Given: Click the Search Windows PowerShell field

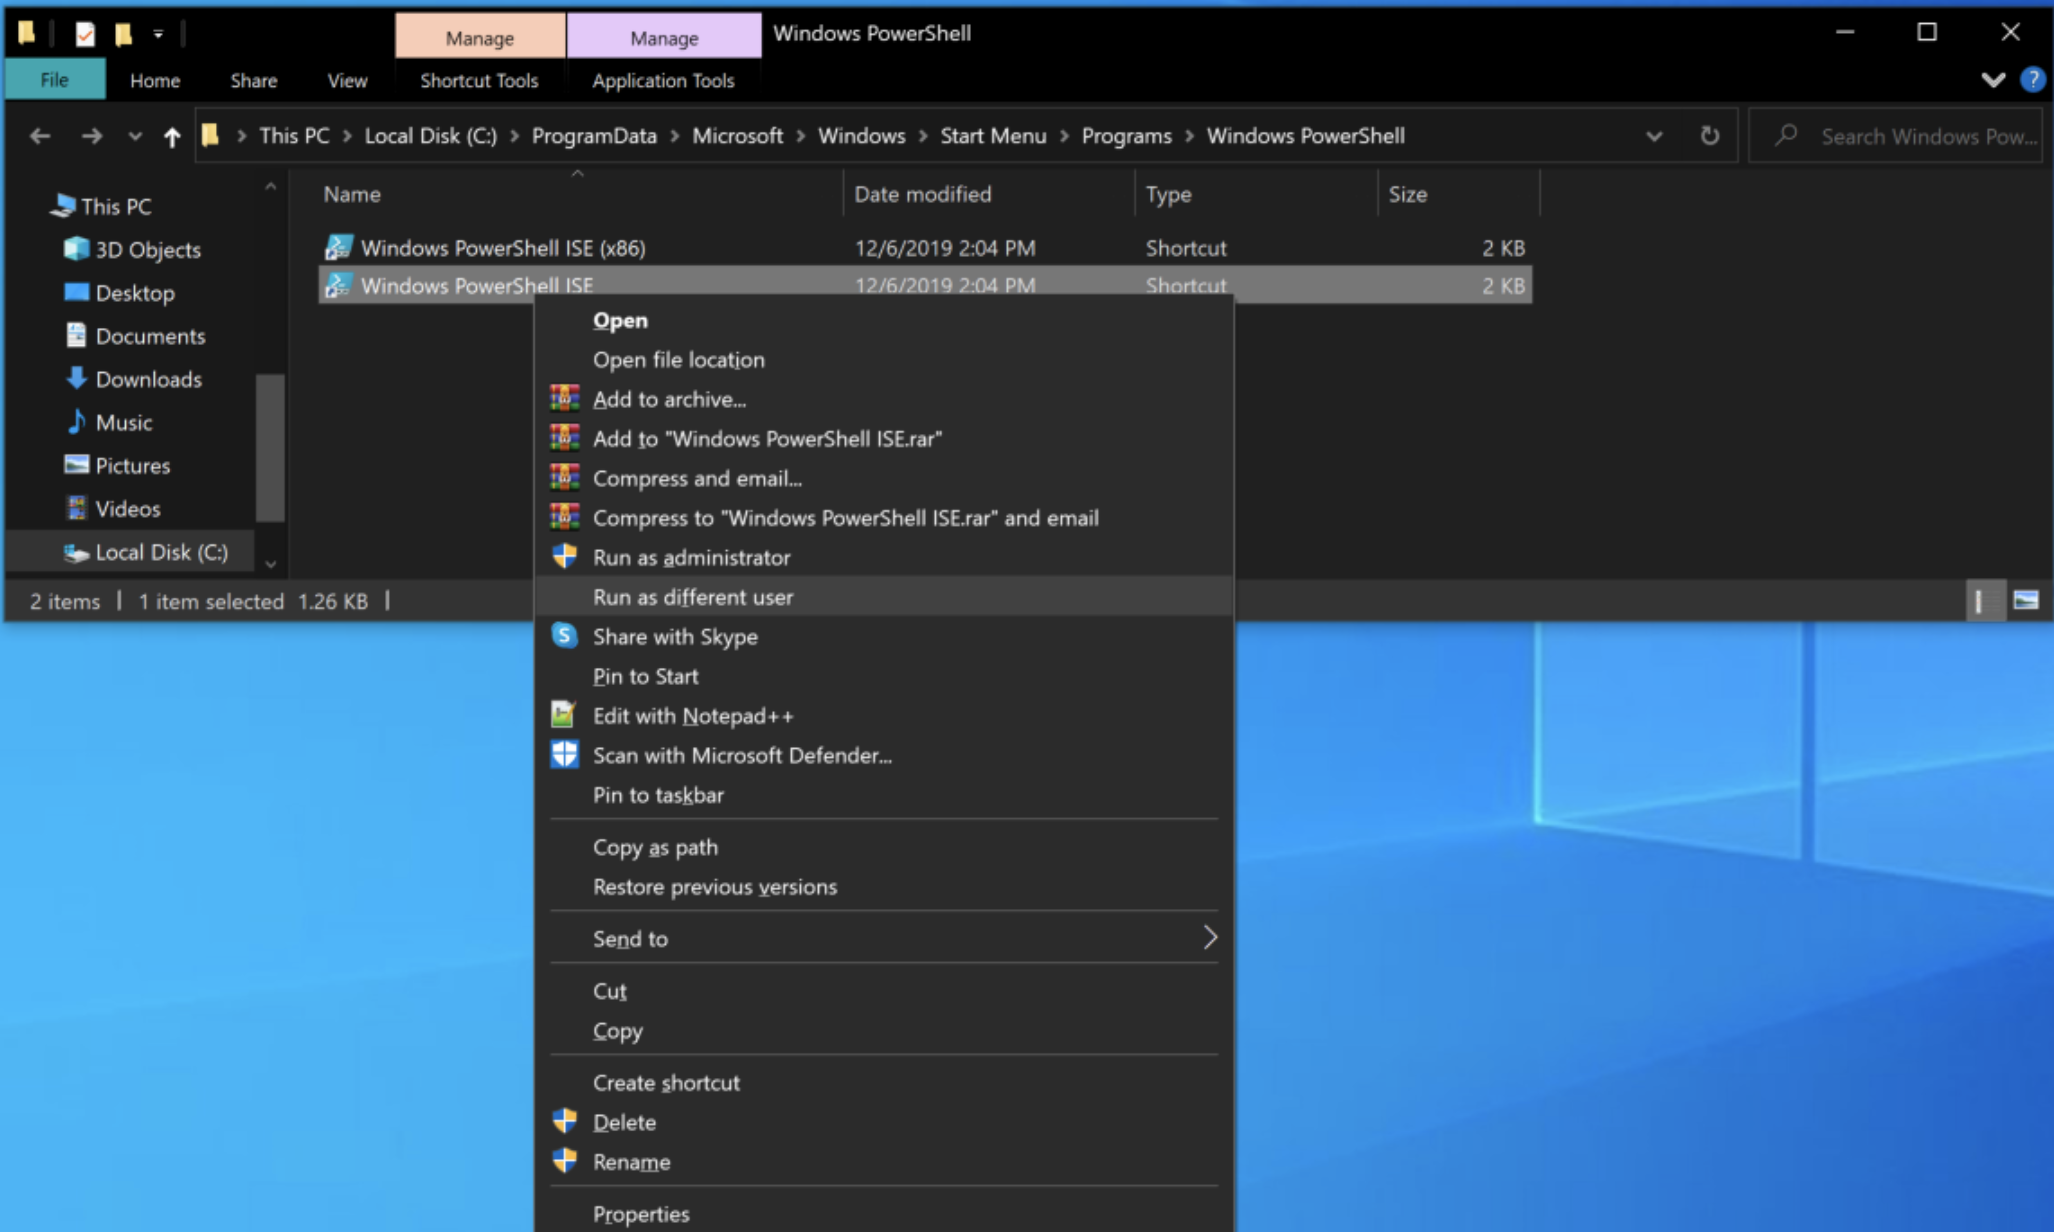Looking at the screenshot, I should 1926,136.
